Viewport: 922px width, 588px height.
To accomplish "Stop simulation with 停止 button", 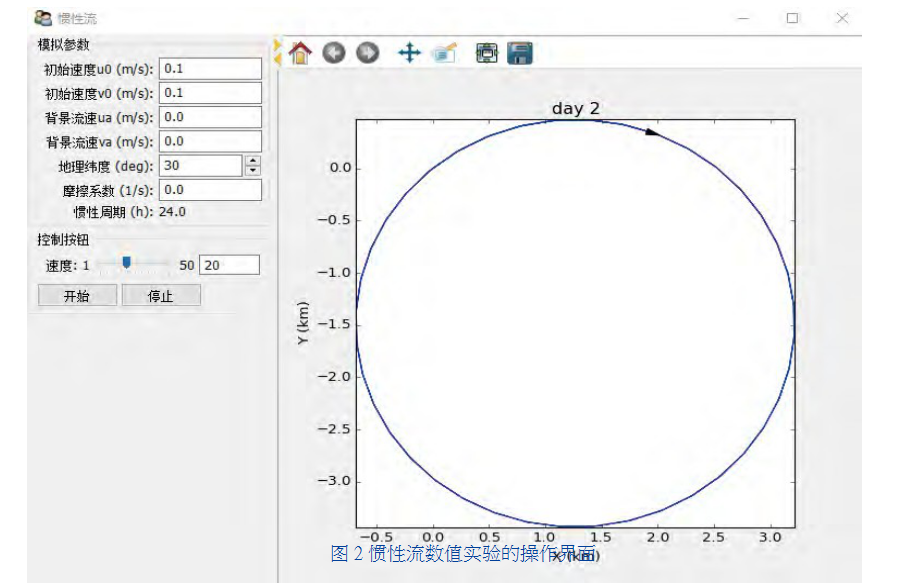I will click(161, 295).
